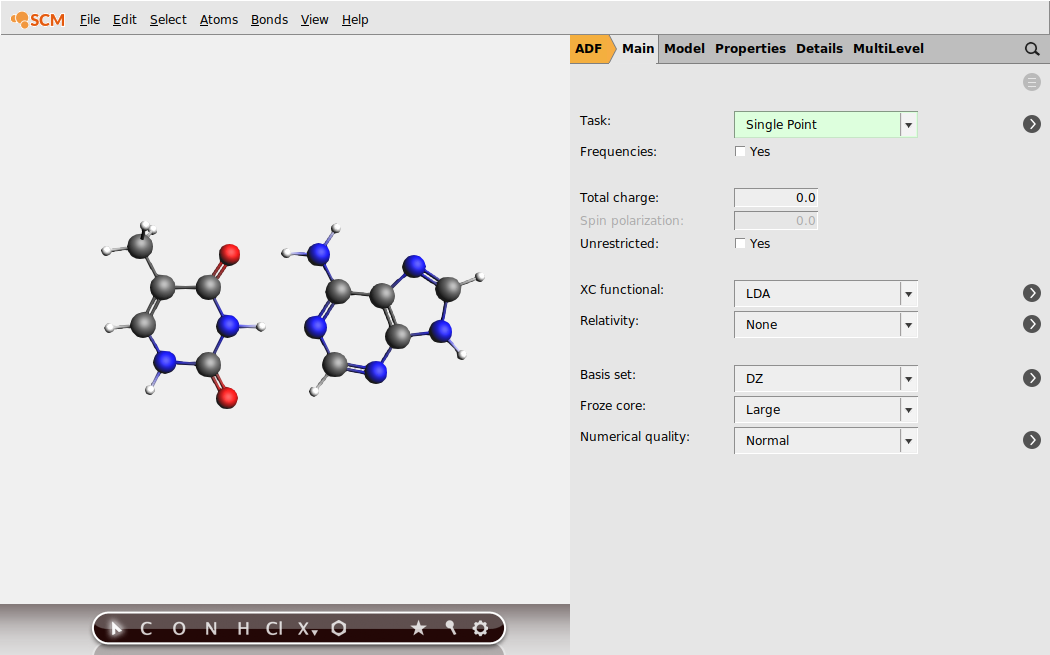Viewport: 1050px width, 655px height.
Task: Open the Task dropdown showing Single Point
Action: pos(908,124)
